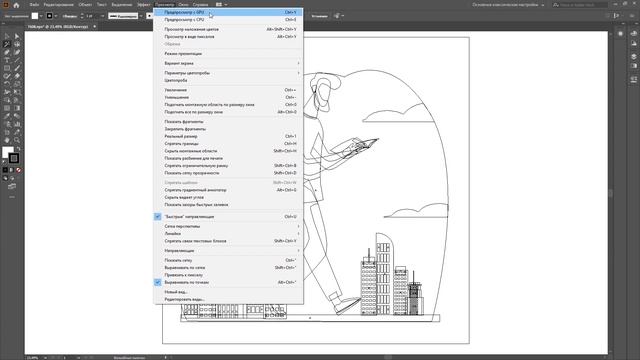Open the stroke weight dropdown
Image resolution: width=640 pixels, height=360 pixels.
(x=102, y=16)
